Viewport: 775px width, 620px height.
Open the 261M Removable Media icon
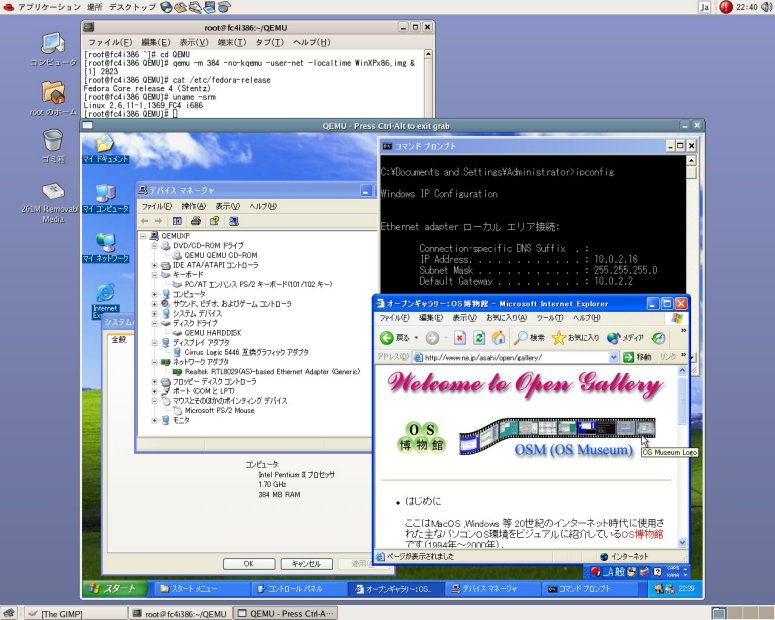(52, 192)
